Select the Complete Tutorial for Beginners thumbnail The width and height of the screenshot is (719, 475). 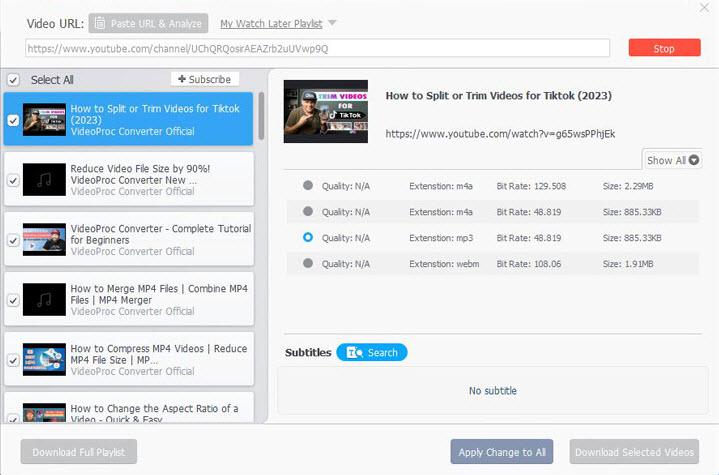pyautogui.click(x=44, y=240)
